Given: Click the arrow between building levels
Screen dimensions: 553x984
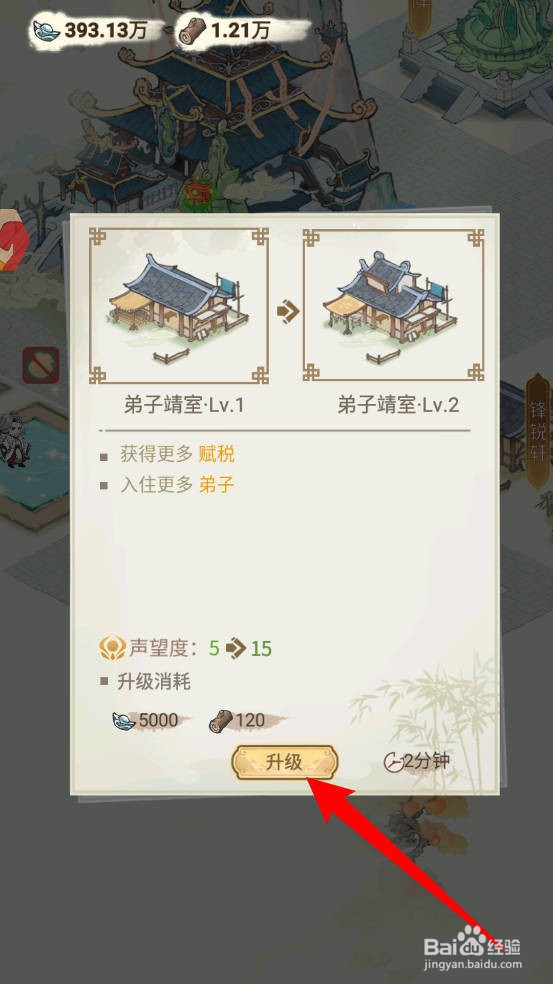Looking at the screenshot, I should [x=287, y=311].
